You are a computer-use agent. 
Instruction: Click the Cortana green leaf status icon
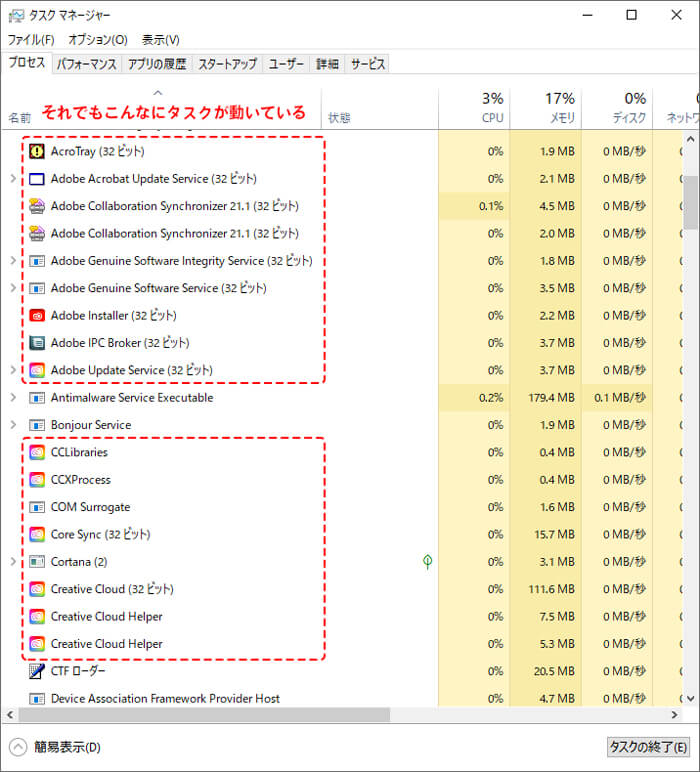click(x=428, y=562)
